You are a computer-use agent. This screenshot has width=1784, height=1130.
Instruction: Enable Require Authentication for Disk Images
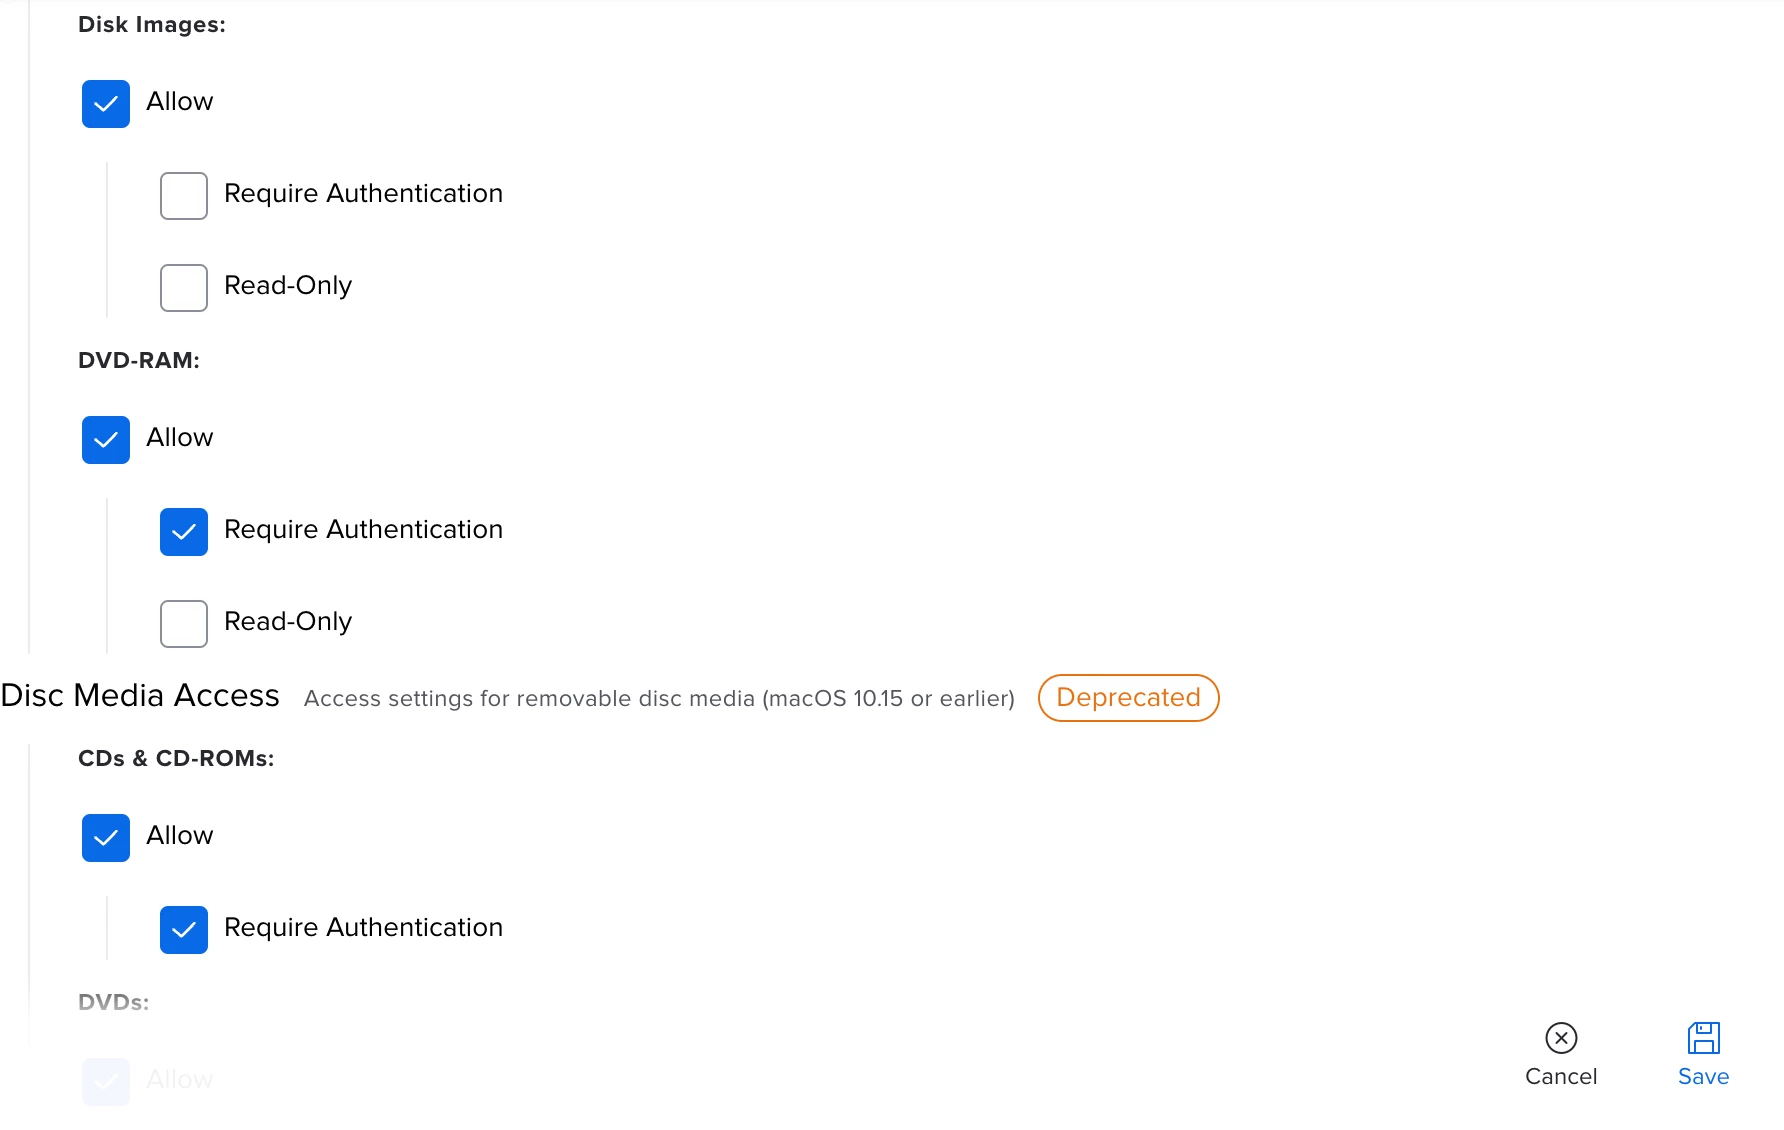(184, 196)
